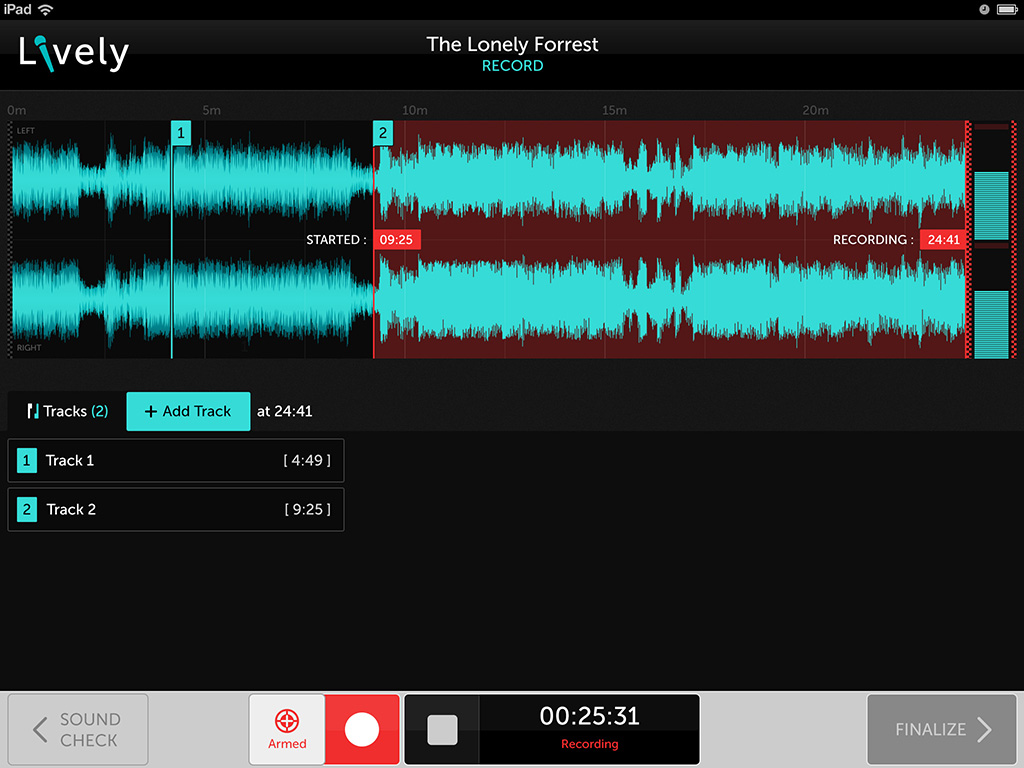The width and height of the screenshot is (1024, 768).
Task: Click the Finalize button
Action: (942, 730)
